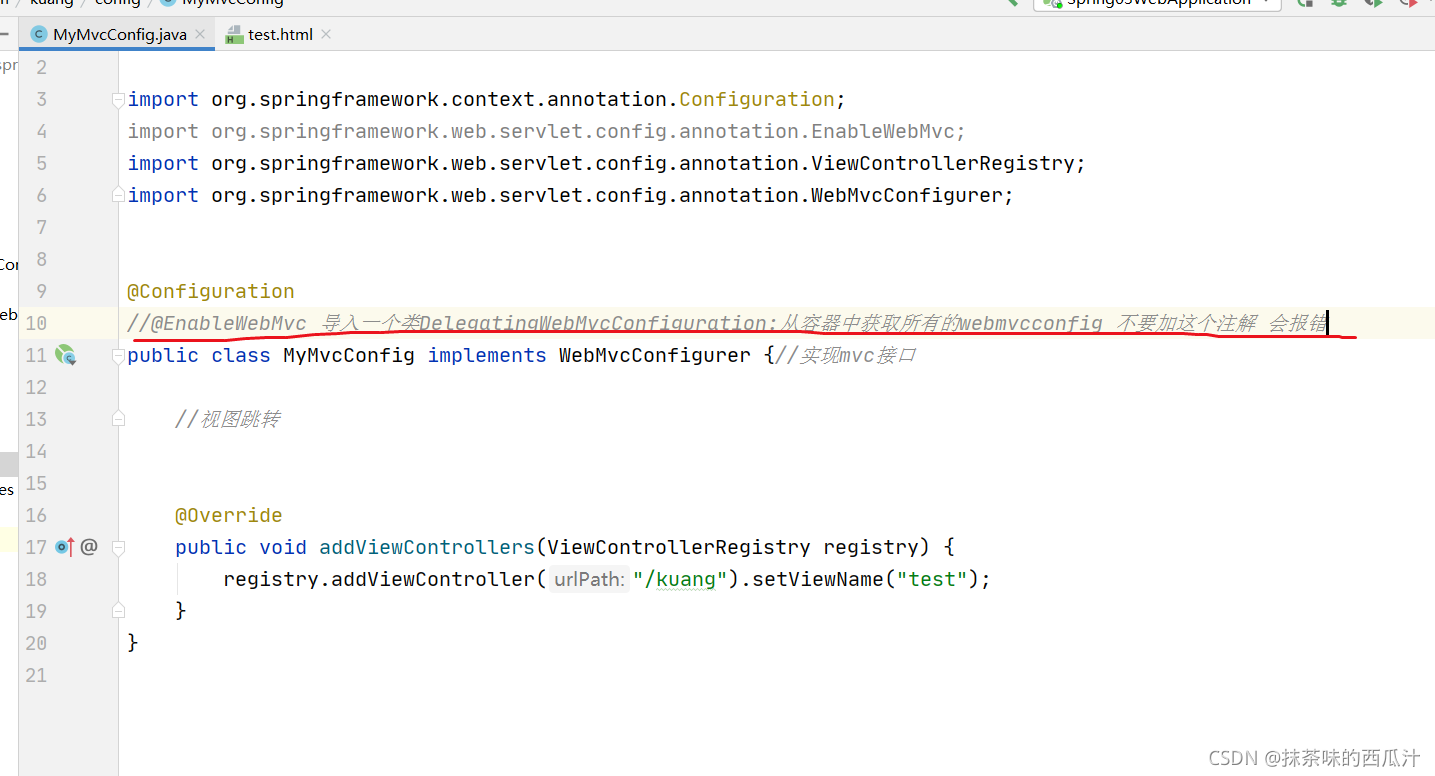Click the green back navigation arrow icon

(x=1011, y=3)
